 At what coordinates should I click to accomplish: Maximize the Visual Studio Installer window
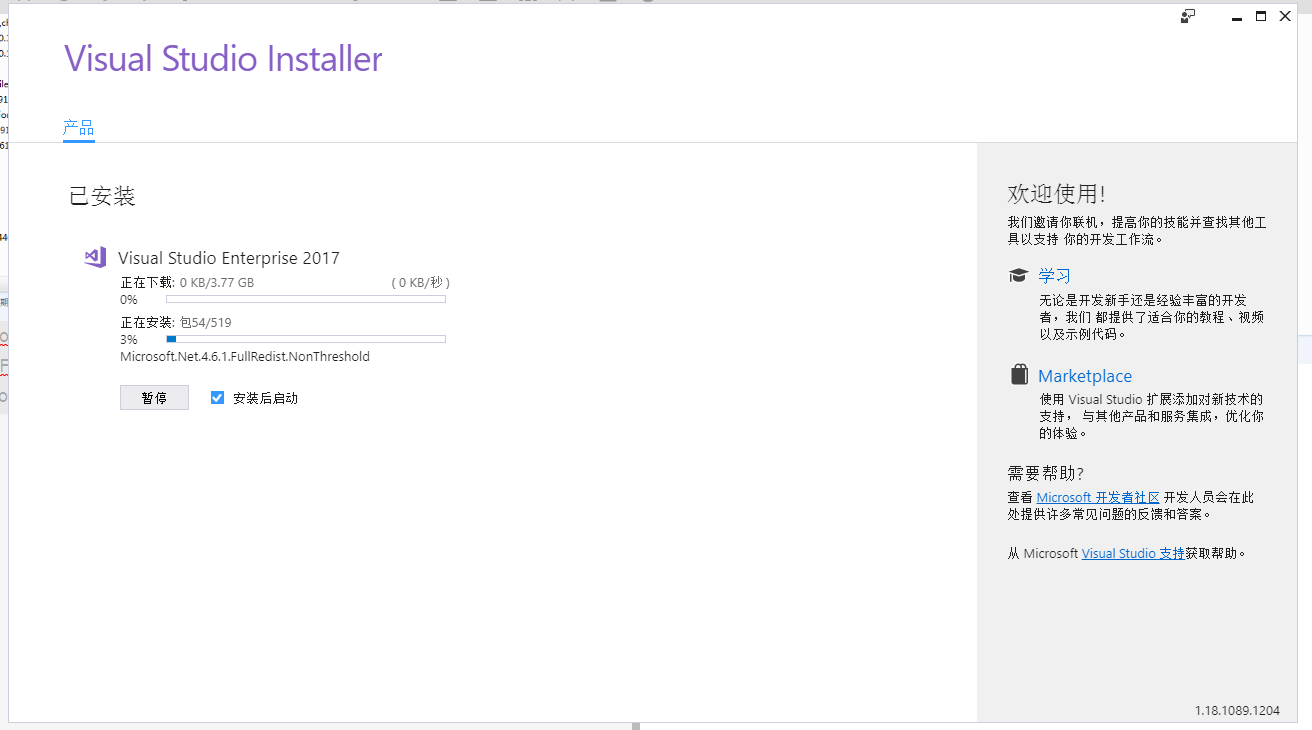[x=1261, y=16]
